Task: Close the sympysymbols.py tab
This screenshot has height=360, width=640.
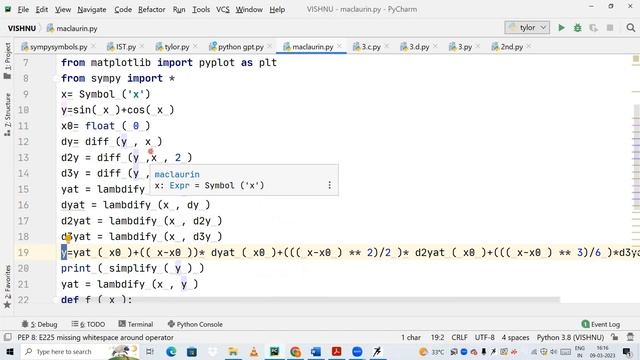Action: click(93, 47)
